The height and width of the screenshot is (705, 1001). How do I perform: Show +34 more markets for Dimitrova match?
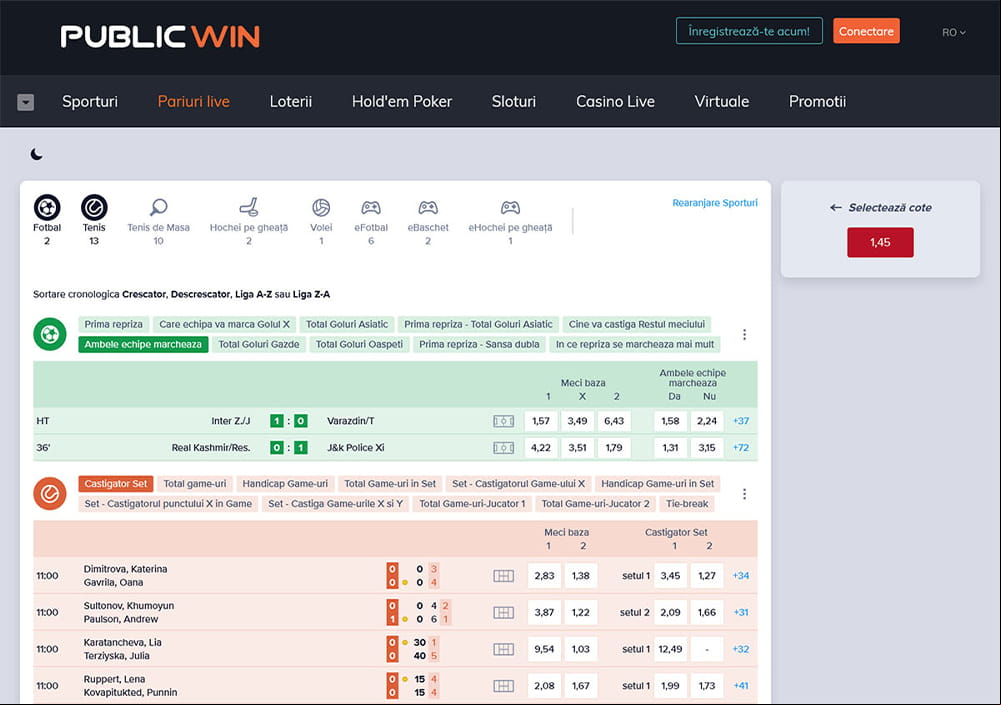coord(741,576)
